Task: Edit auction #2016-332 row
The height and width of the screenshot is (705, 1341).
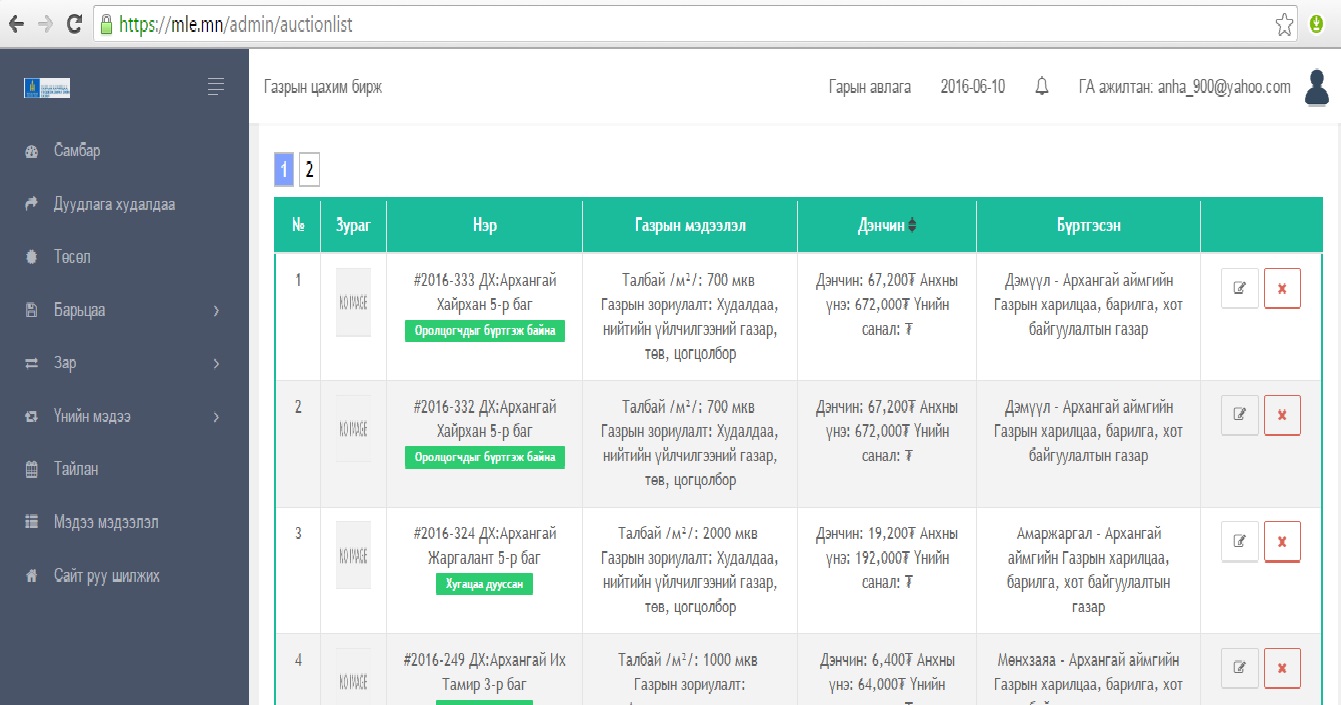Action: click(1240, 415)
